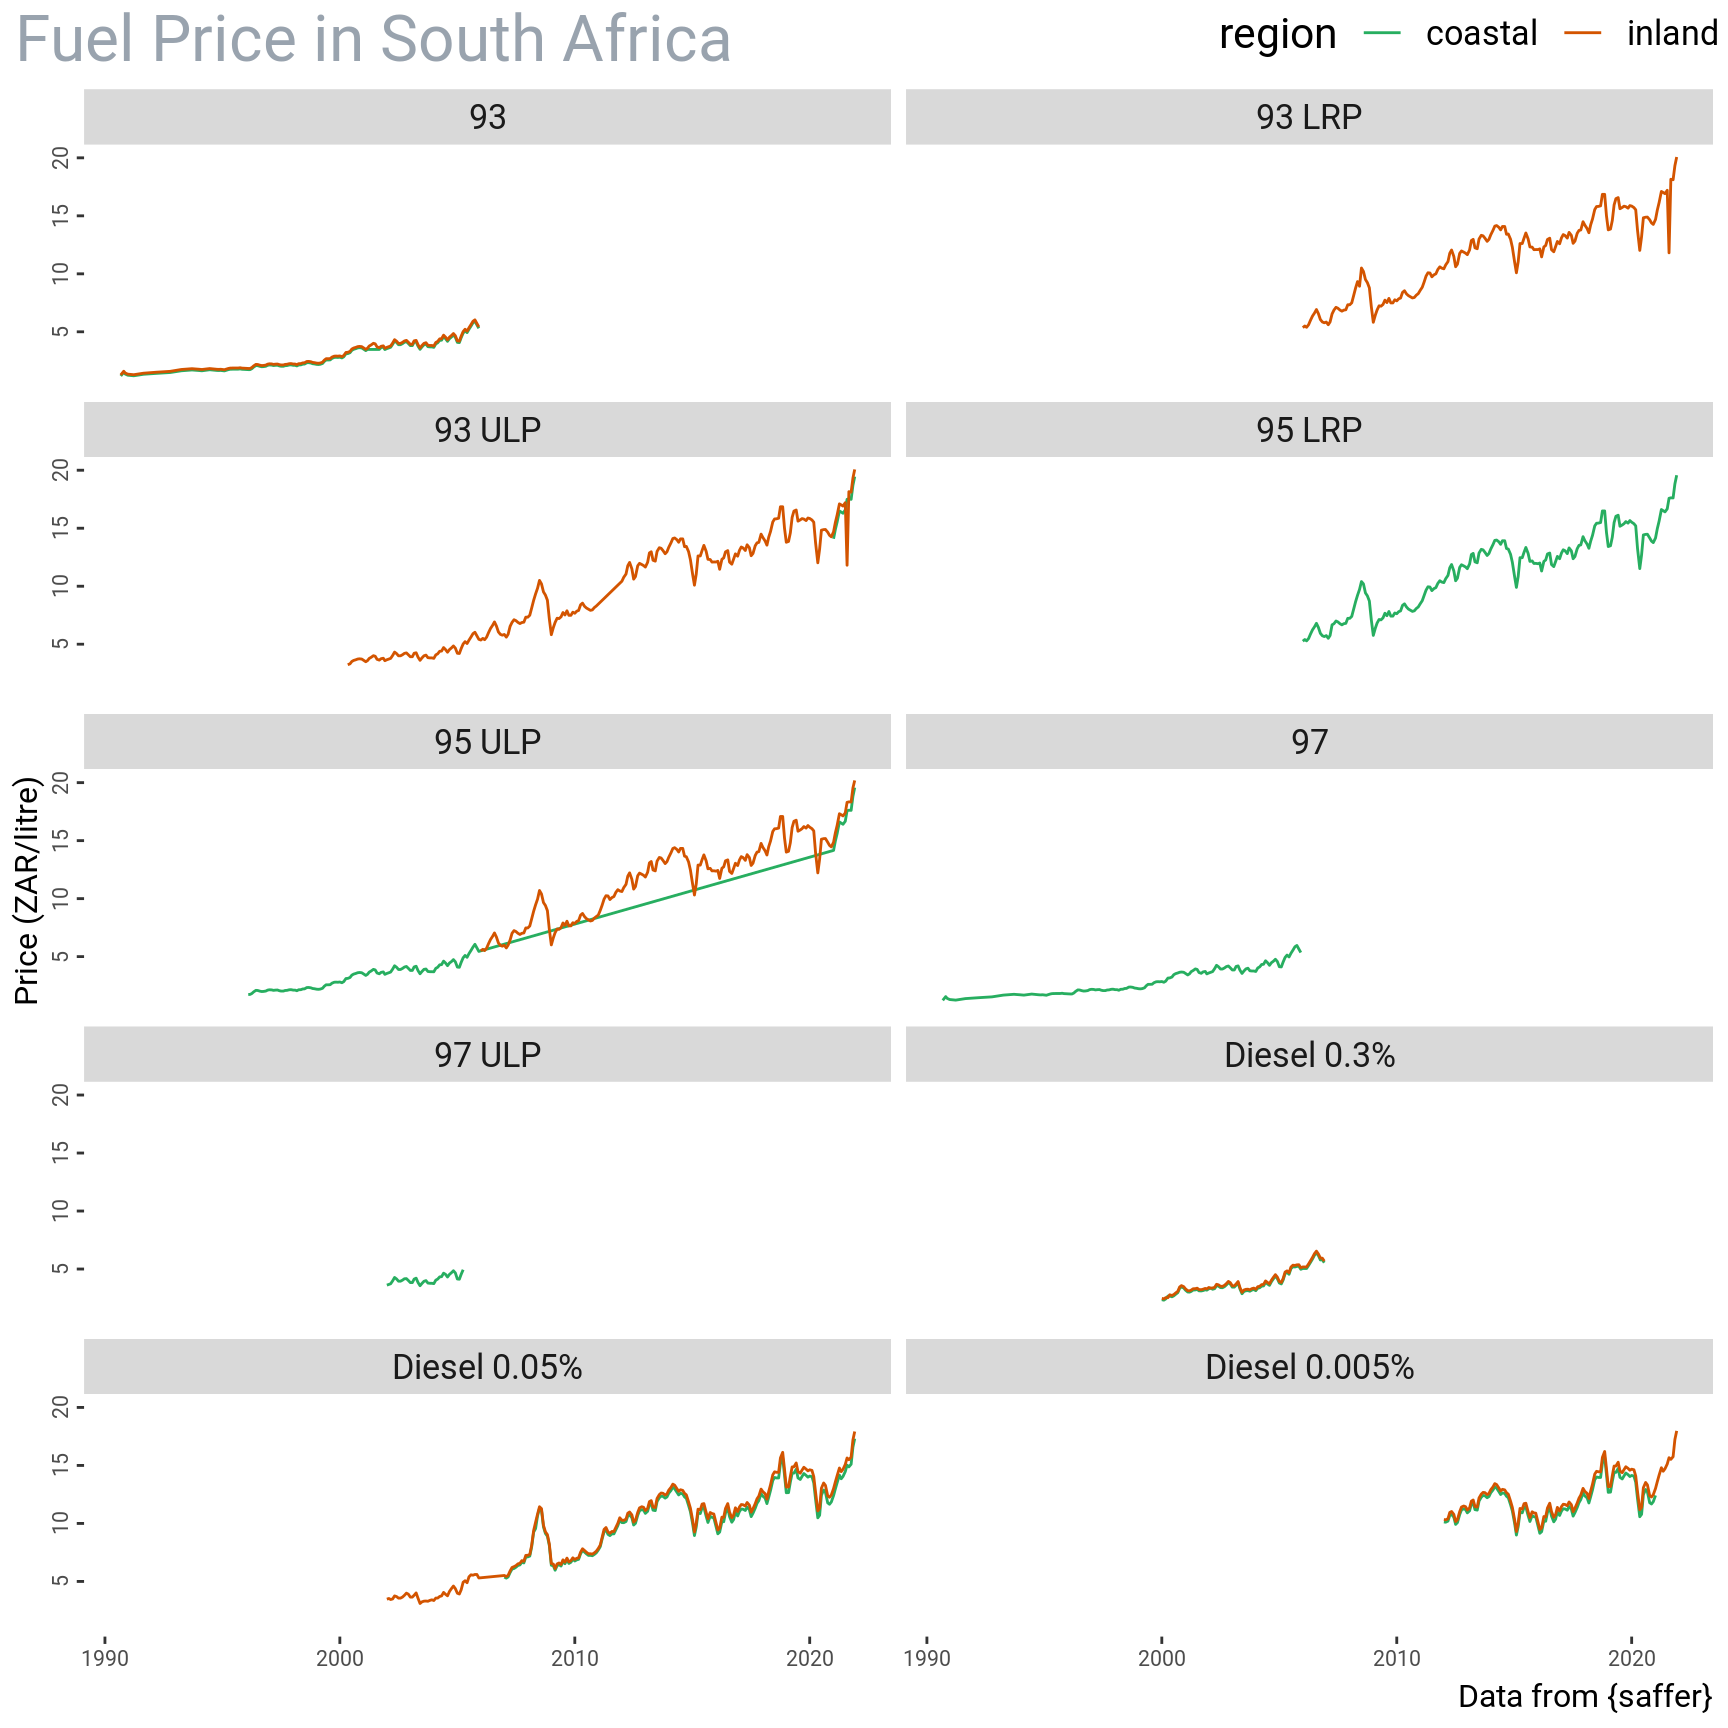Click the "region" legend title
Image resolution: width=1728 pixels, height=1728 pixels.
coord(1277,34)
